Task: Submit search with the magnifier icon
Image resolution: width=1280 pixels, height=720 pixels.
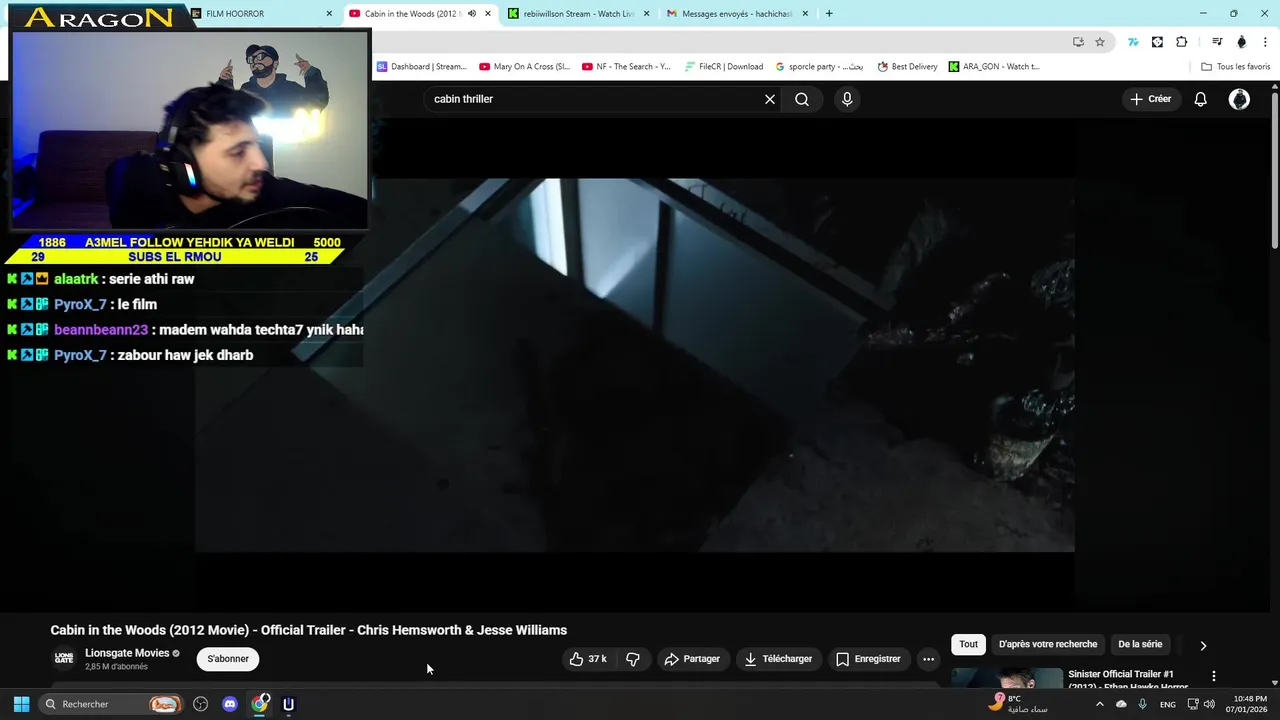Action: coord(802,99)
